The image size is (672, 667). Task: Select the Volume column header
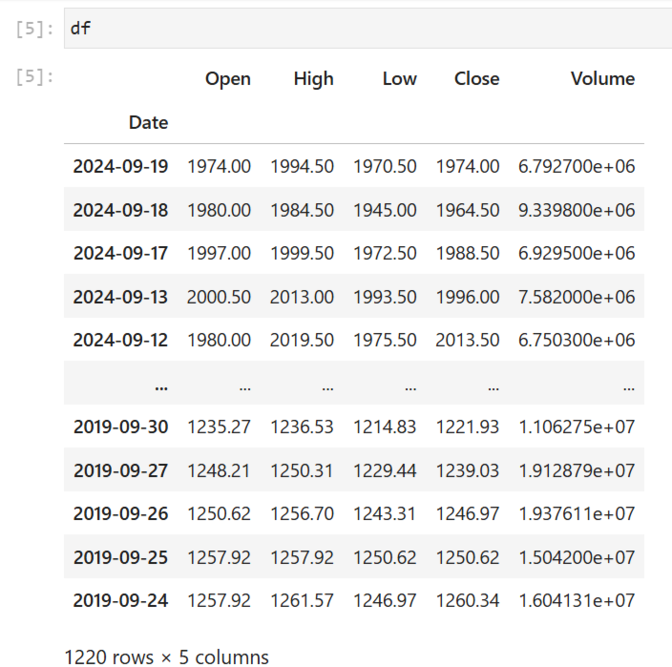(602, 79)
